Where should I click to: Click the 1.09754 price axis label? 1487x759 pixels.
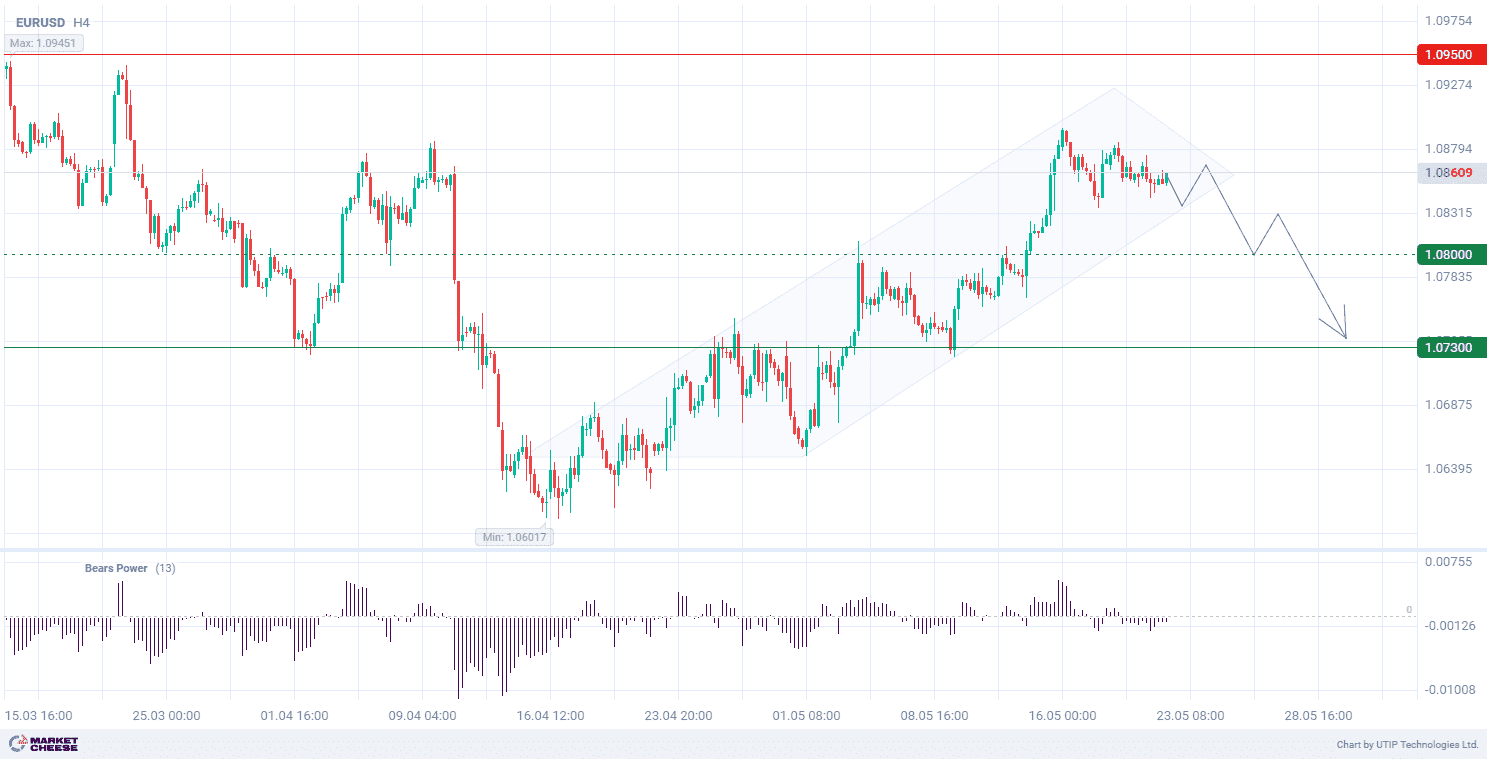pos(1449,21)
